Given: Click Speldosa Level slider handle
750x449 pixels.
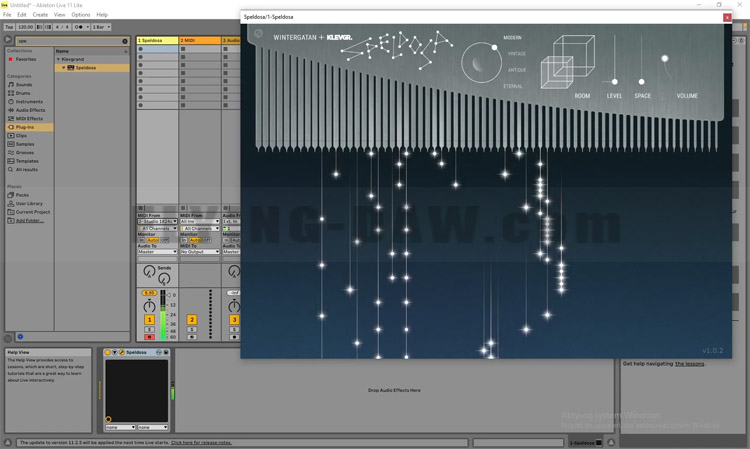Looking at the screenshot, I should tap(615, 82).
